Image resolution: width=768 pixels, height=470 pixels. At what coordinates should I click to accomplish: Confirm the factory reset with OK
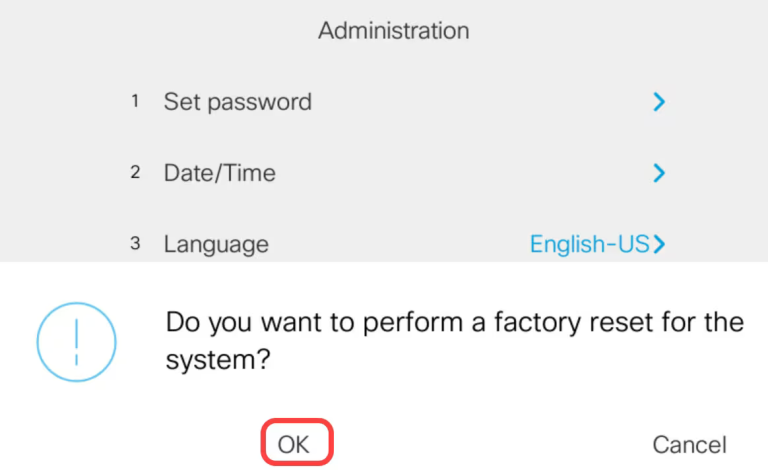click(295, 444)
